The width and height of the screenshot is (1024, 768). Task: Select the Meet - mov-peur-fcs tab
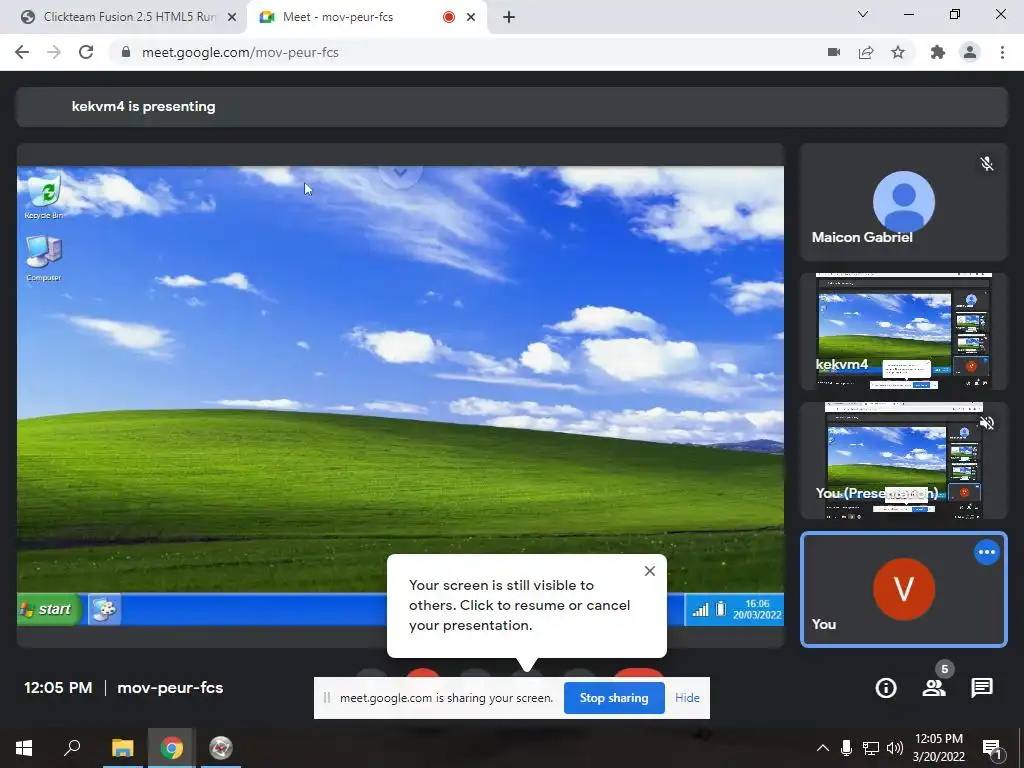pos(366,17)
